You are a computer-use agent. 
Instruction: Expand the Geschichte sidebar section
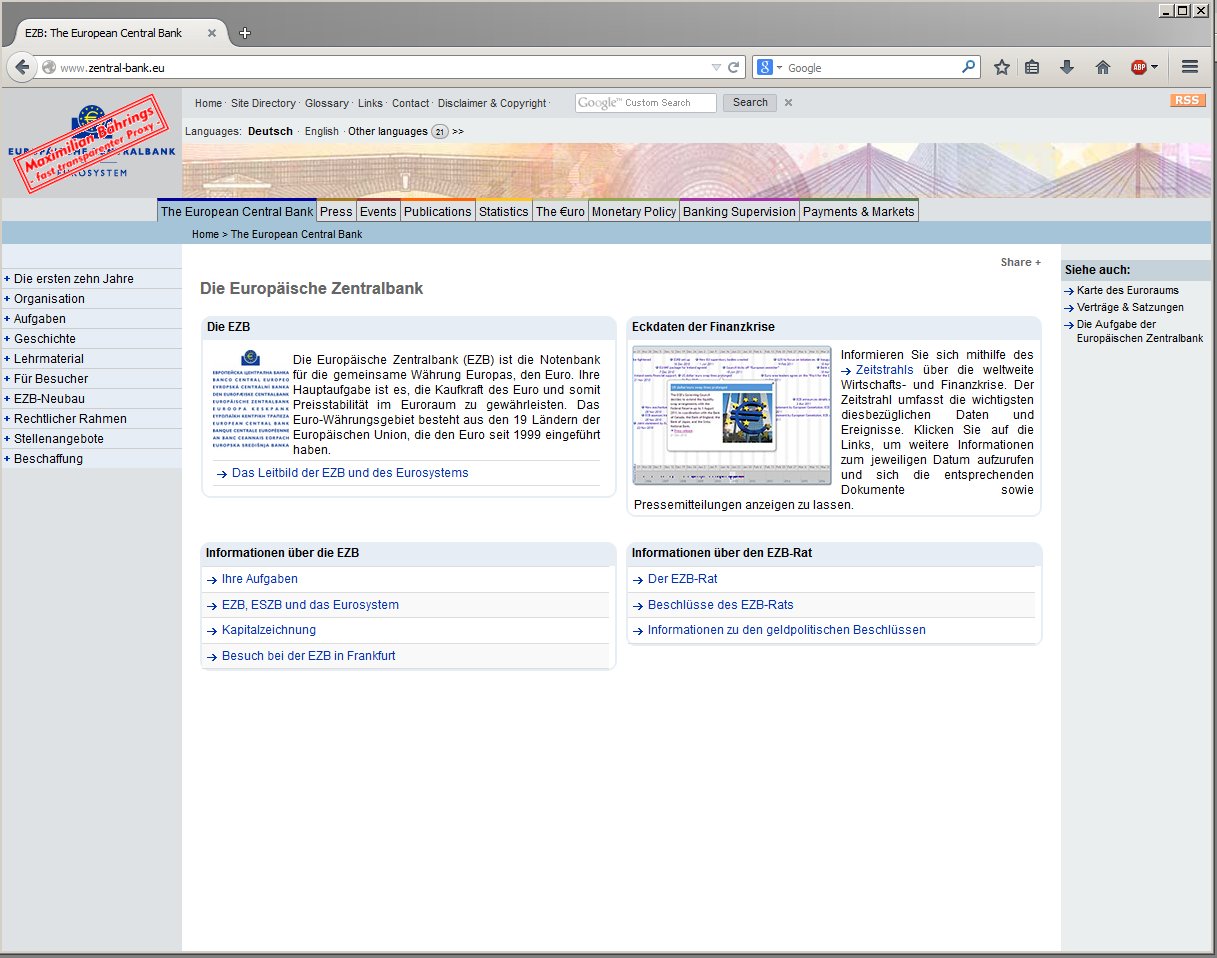tap(44, 339)
